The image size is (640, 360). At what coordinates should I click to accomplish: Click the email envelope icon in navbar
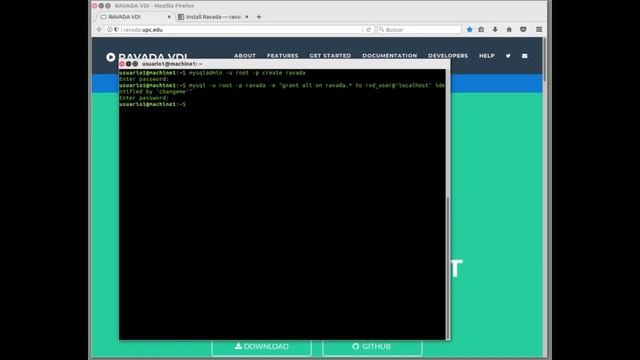coord(524,56)
